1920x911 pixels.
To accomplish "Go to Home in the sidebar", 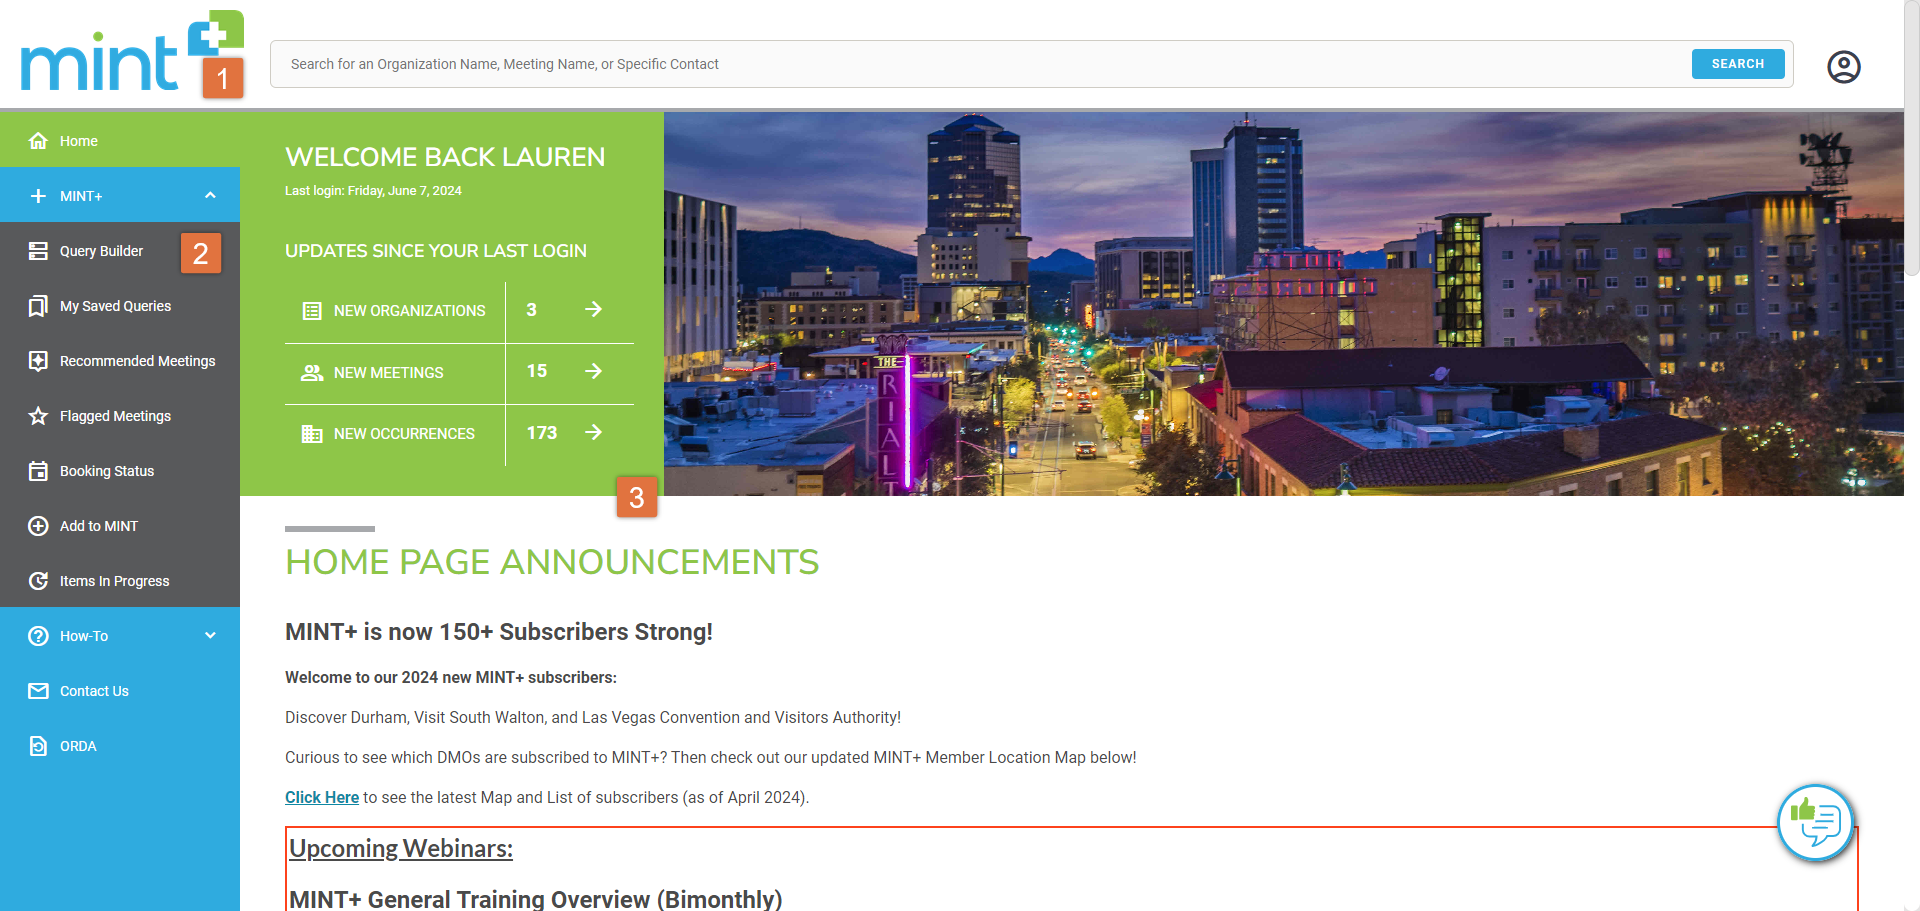I will pyautogui.click(x=120, y=140).
